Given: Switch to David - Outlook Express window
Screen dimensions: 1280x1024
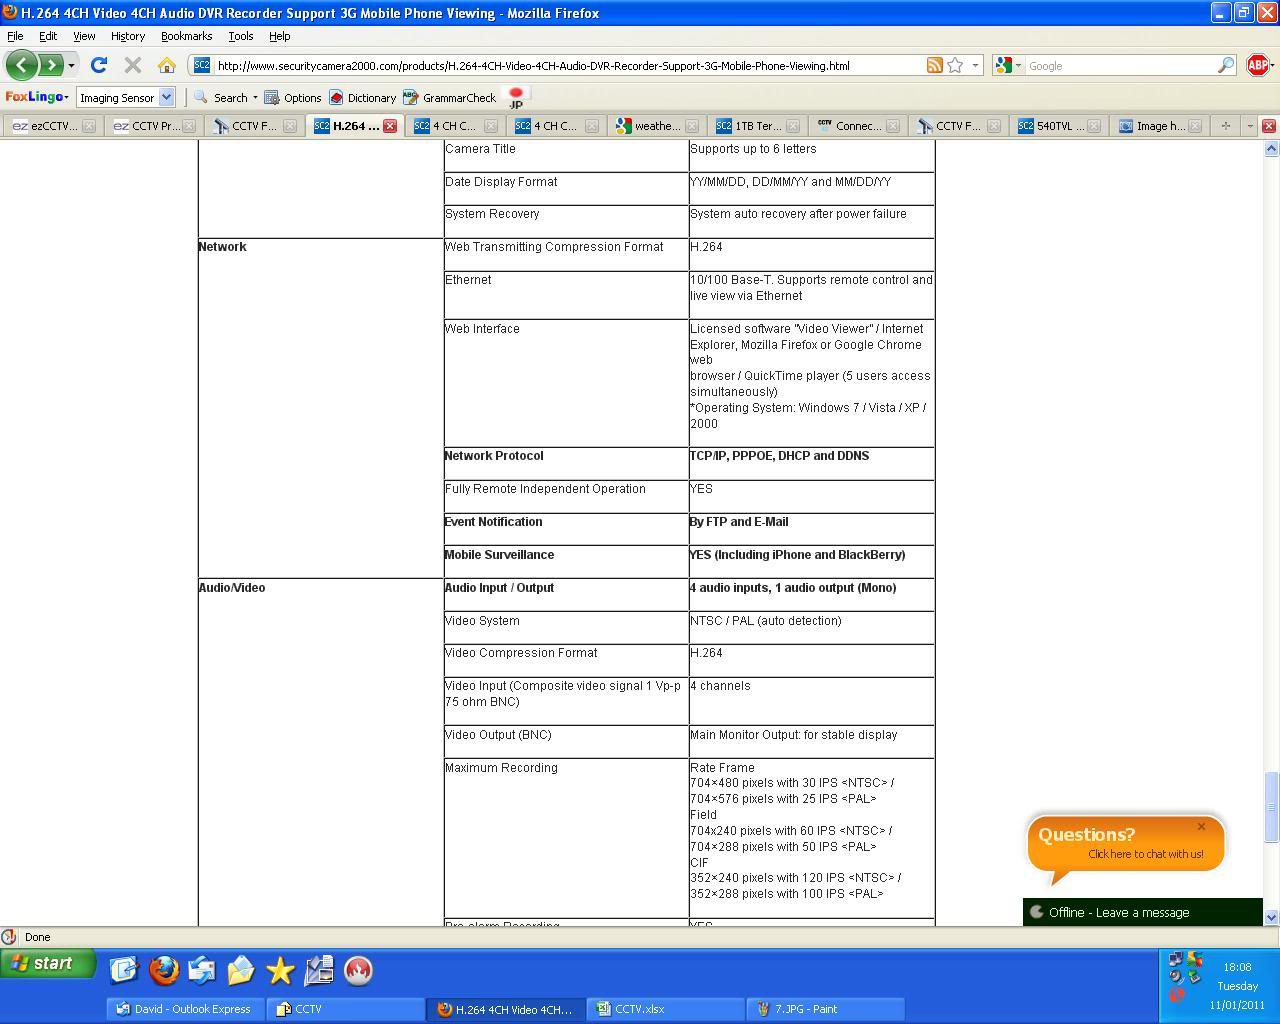Looking at the screenshot, I should (x=186, y=1009).
